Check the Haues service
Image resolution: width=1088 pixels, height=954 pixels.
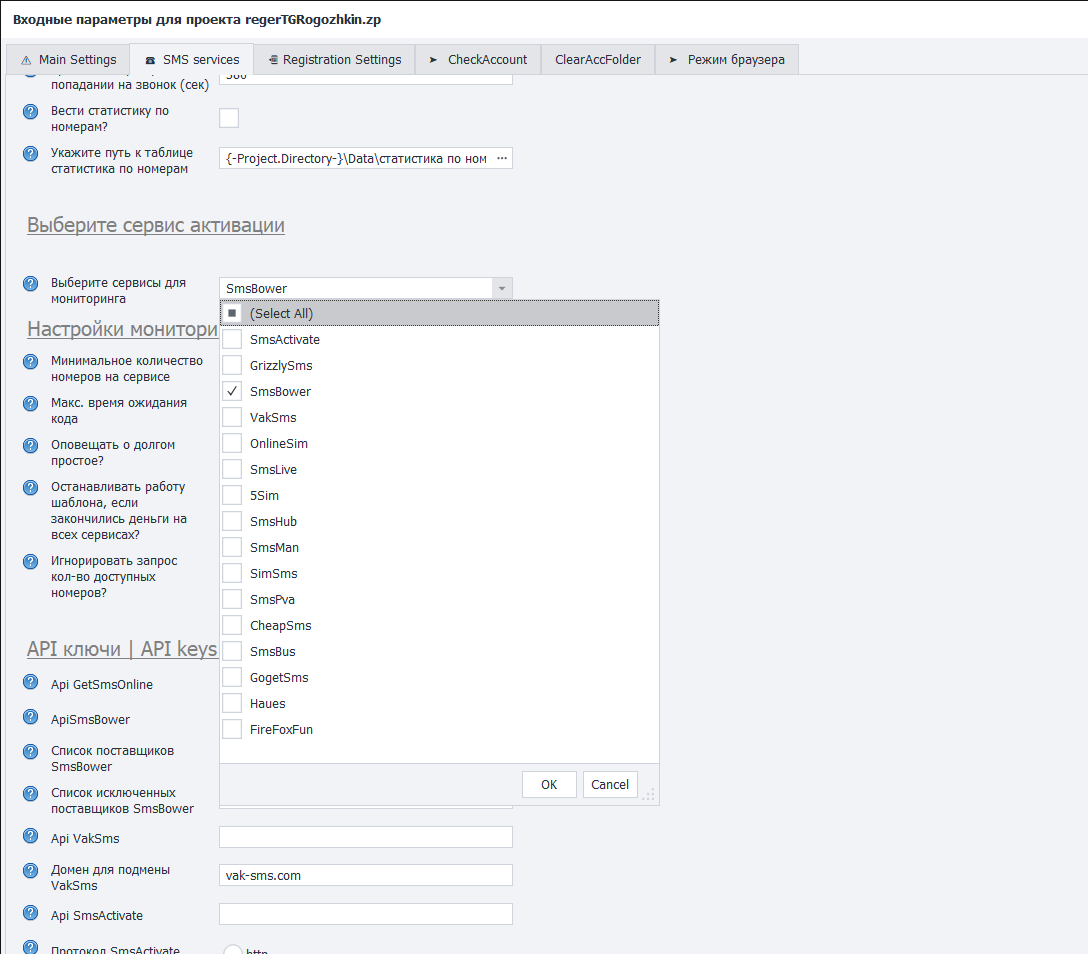[232, 704]
